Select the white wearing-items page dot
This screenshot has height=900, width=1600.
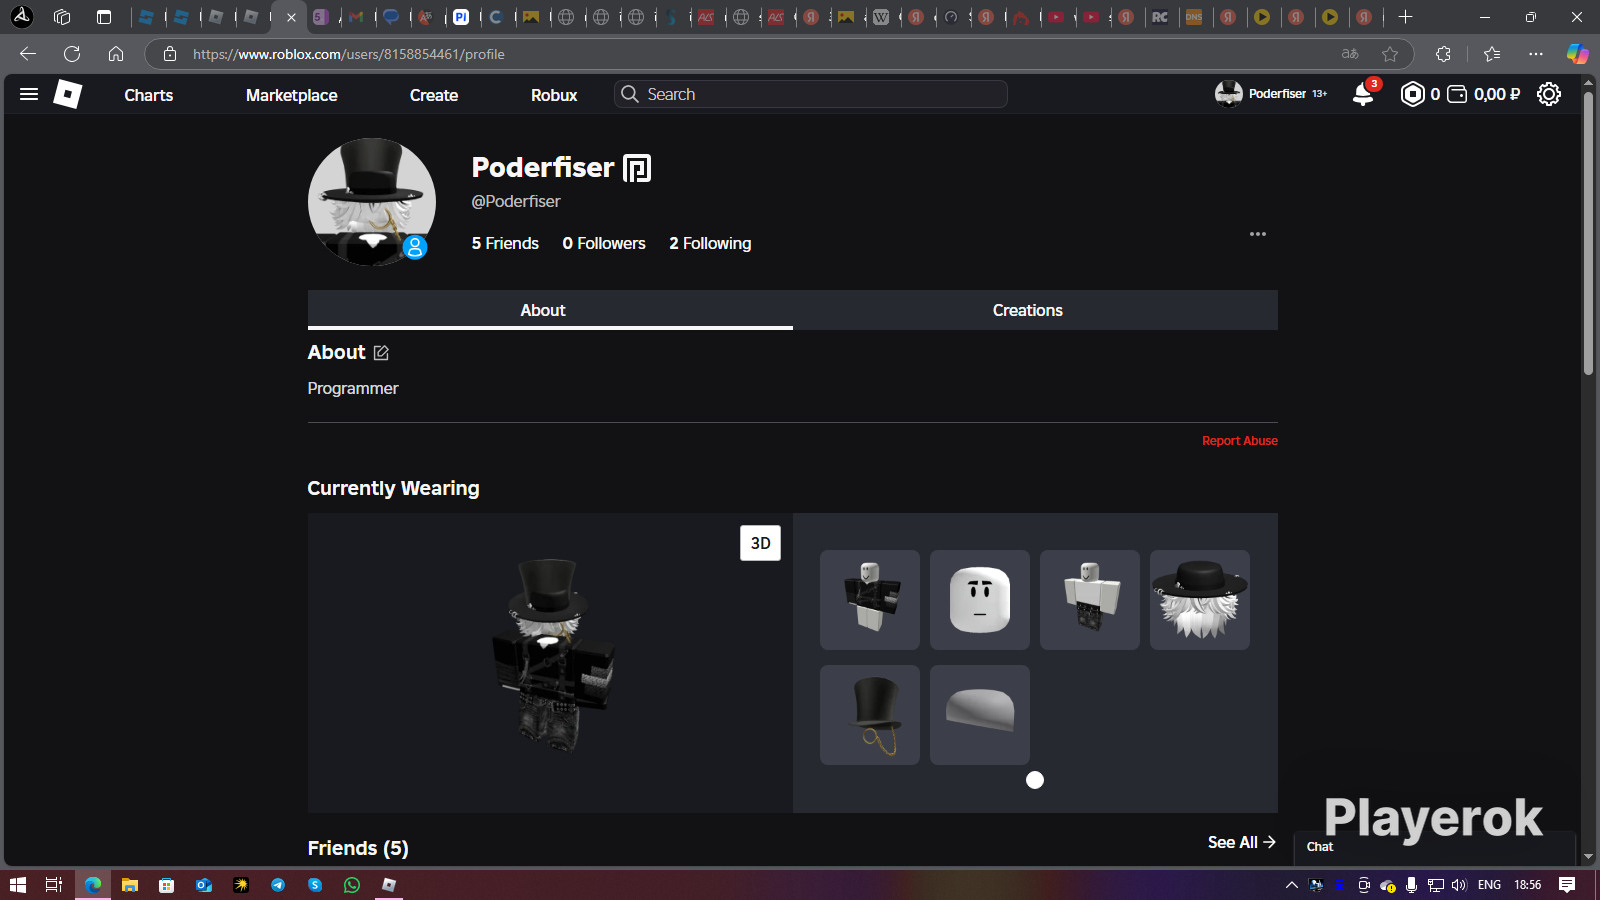[1035, 780]
